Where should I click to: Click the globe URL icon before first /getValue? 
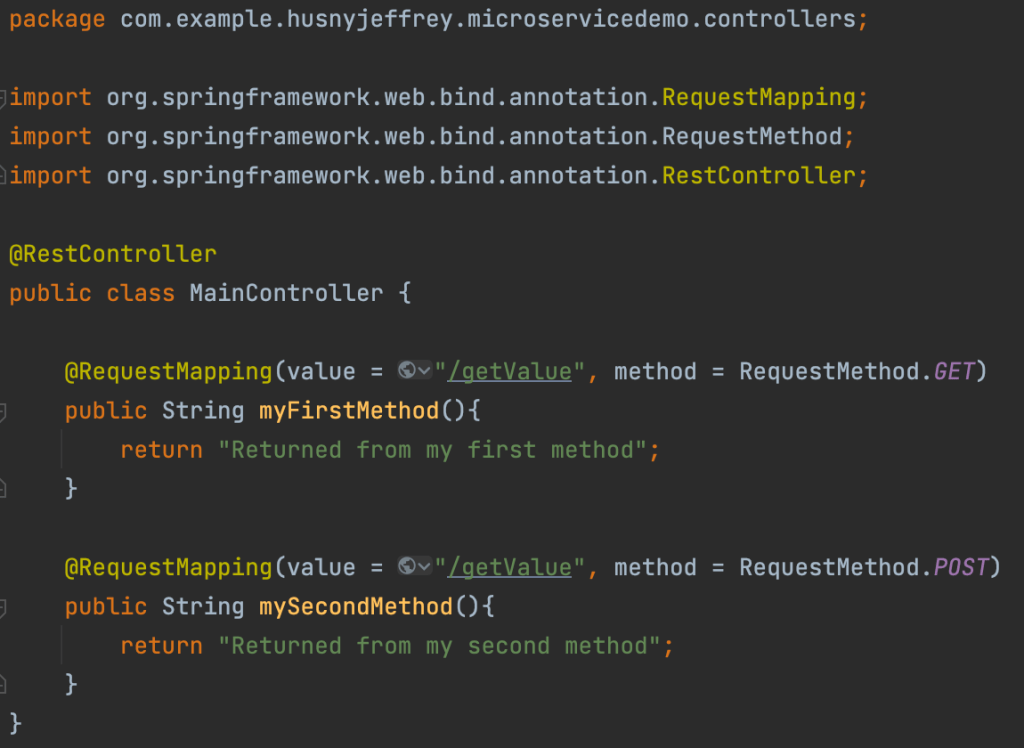407,370
